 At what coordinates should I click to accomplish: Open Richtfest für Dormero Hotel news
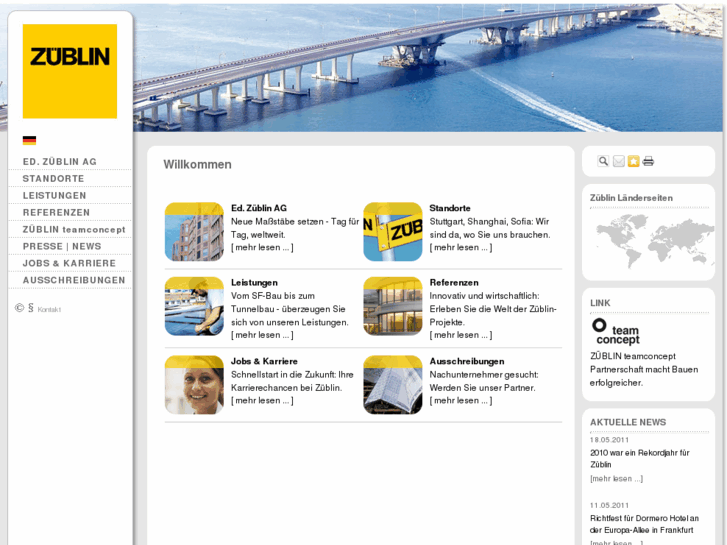pos(644,524)
